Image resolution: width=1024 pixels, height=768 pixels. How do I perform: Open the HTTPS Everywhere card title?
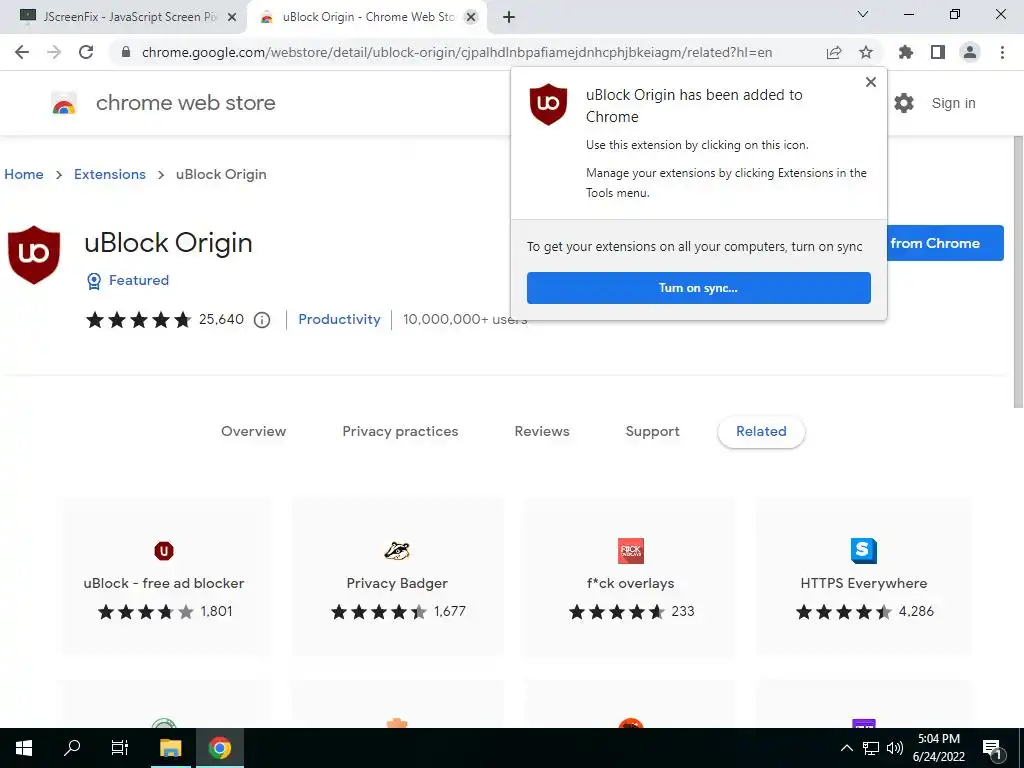(864, 583)
